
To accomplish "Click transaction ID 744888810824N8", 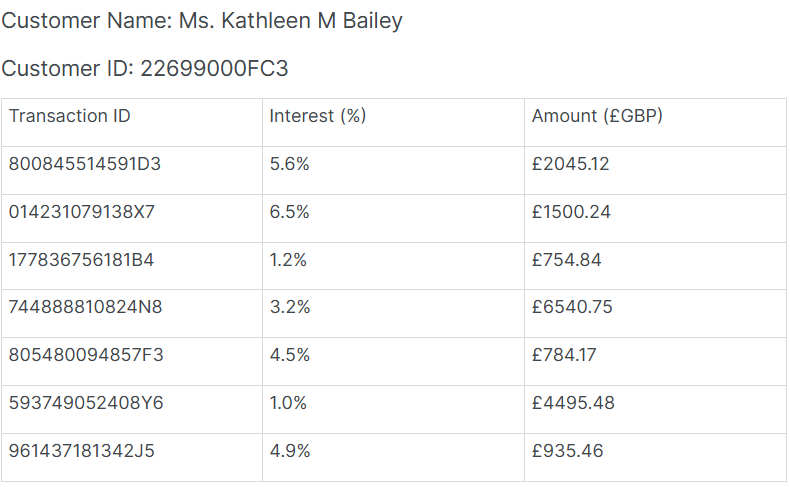I will coord(85,308).
